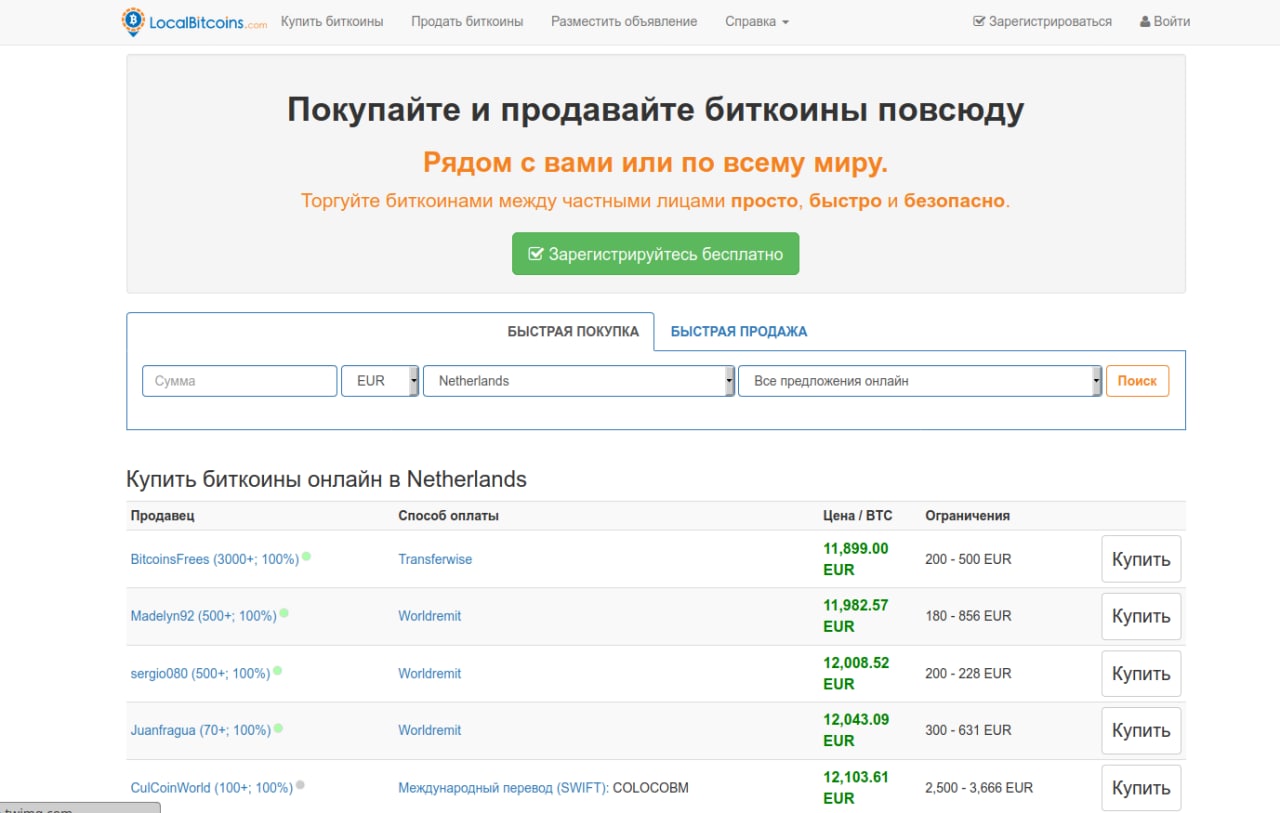Click the Способ оплаты column header

pos(448,516)
